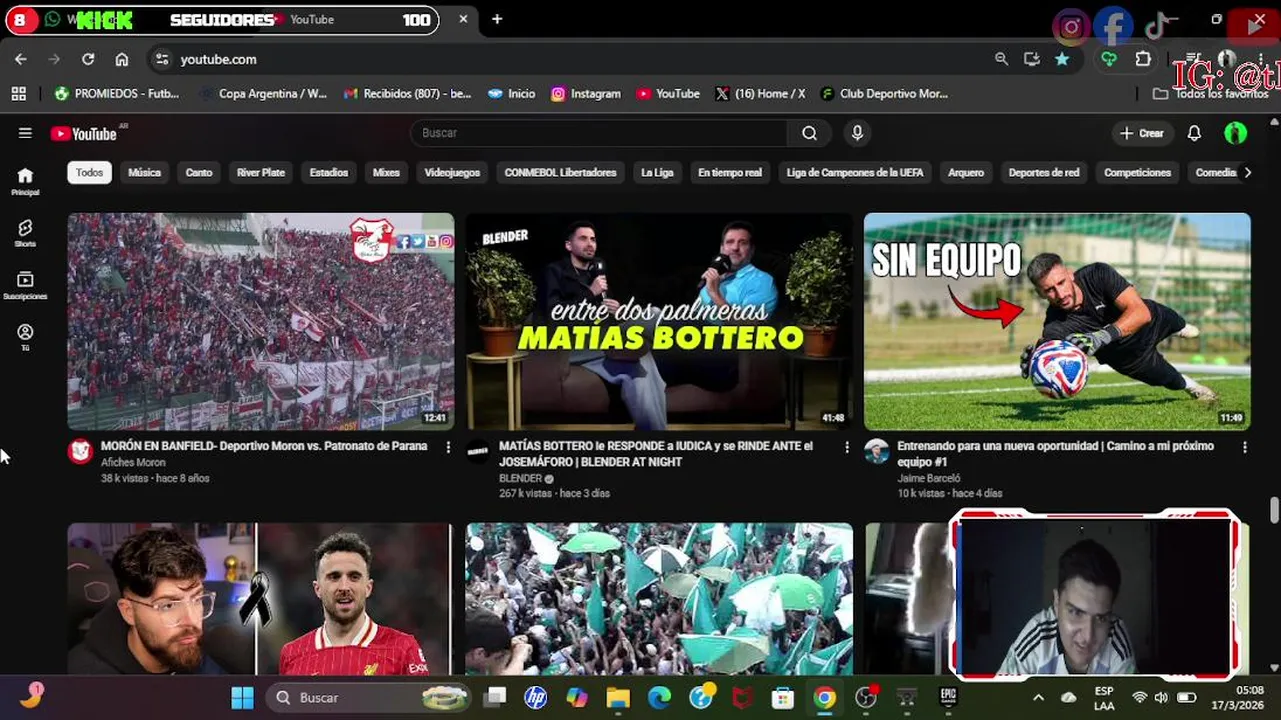Image resolution: width=1281 pixels, height=720 pixels.
Task: Select the En tiempo real chip
Action: (730, 172)
